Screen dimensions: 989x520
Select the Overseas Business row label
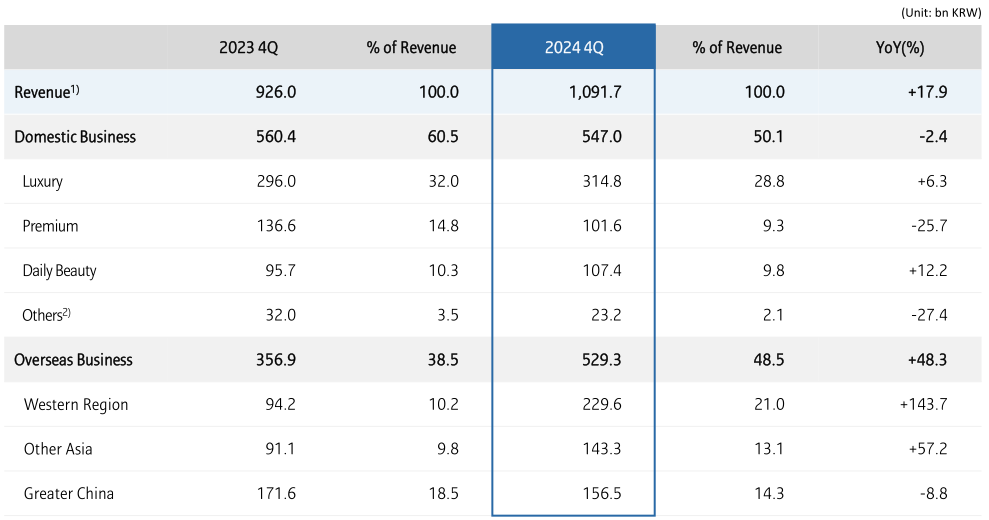pos(73,360)
